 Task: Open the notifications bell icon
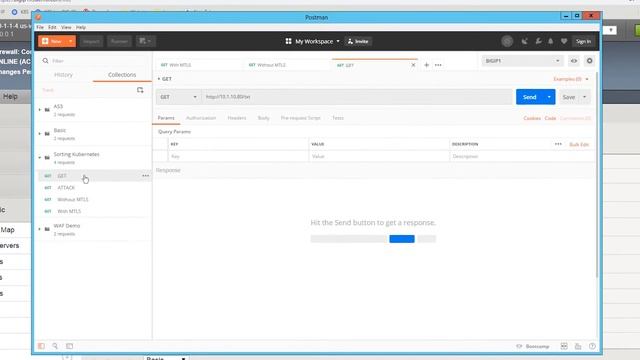[551, 41]
